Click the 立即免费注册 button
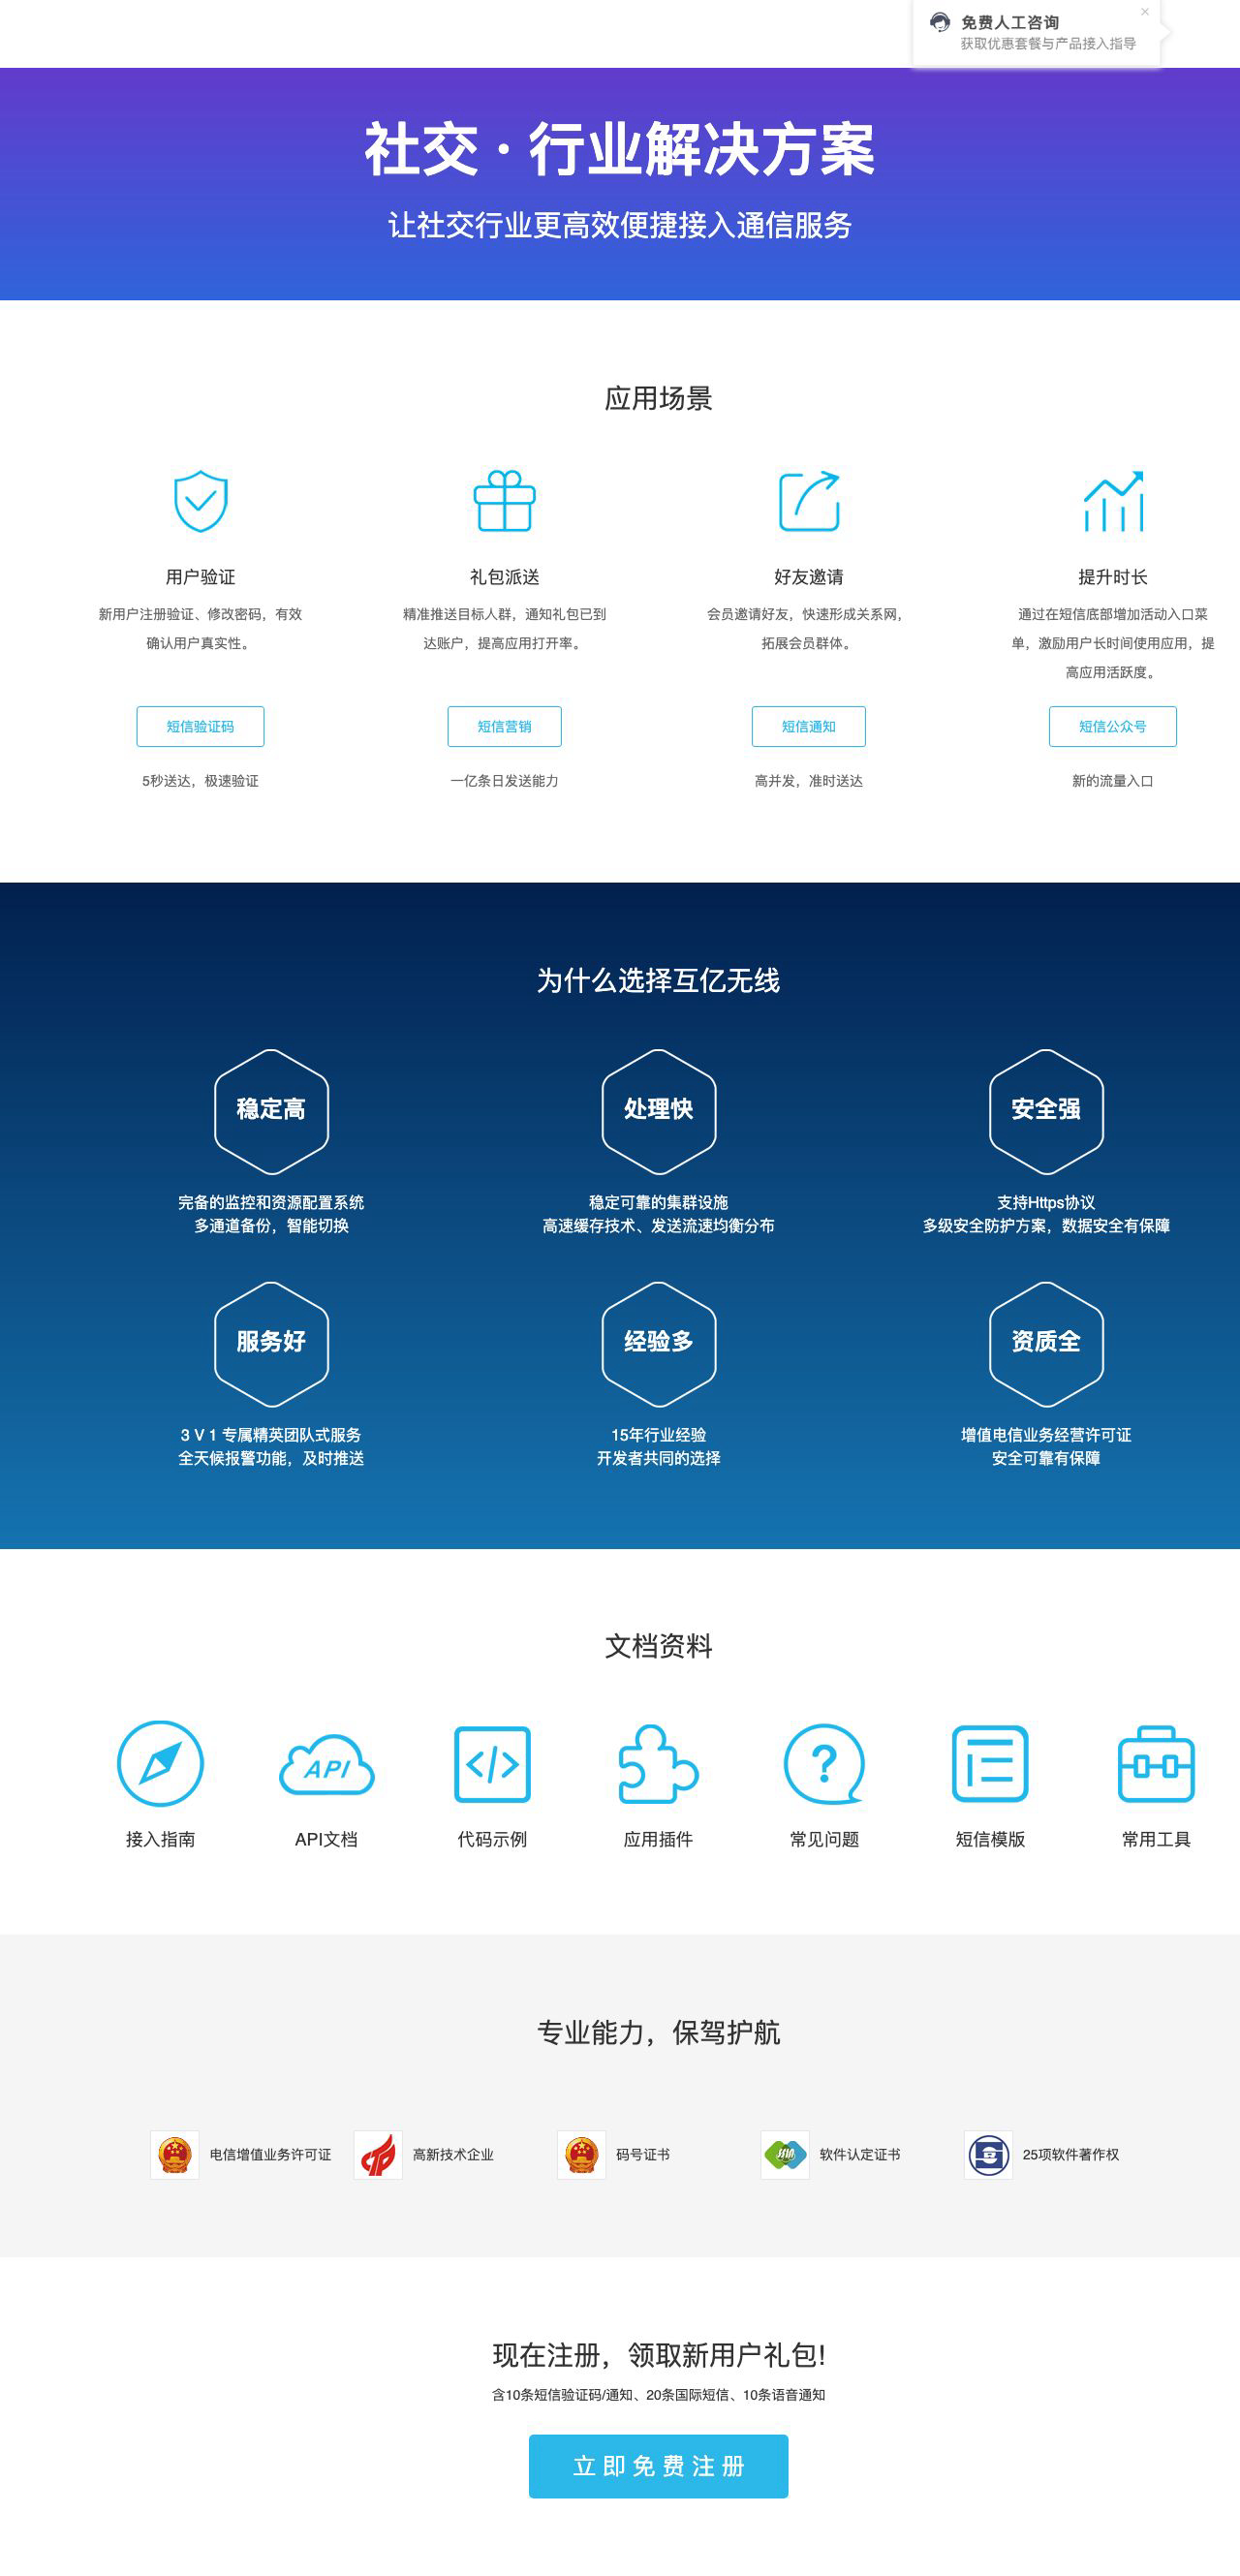This screenshot has width=1240, height=2576. 658,2467
